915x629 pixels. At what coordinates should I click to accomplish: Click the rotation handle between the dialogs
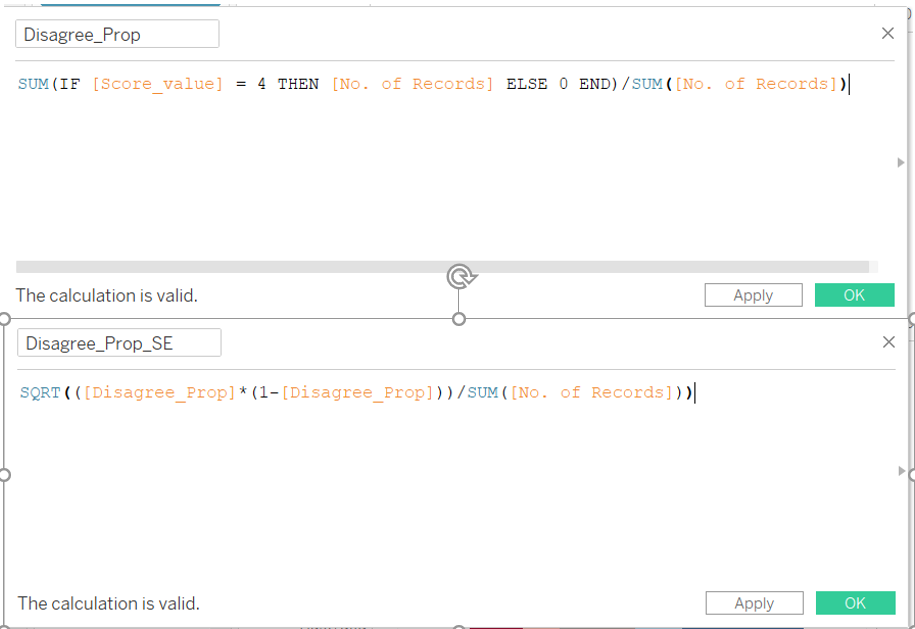(x=459, y=276)
